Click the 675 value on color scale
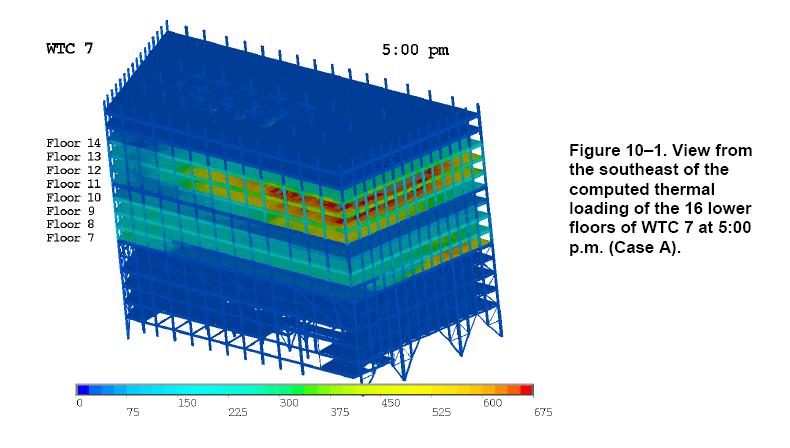 pyautogui.click(x=543, y=412)
